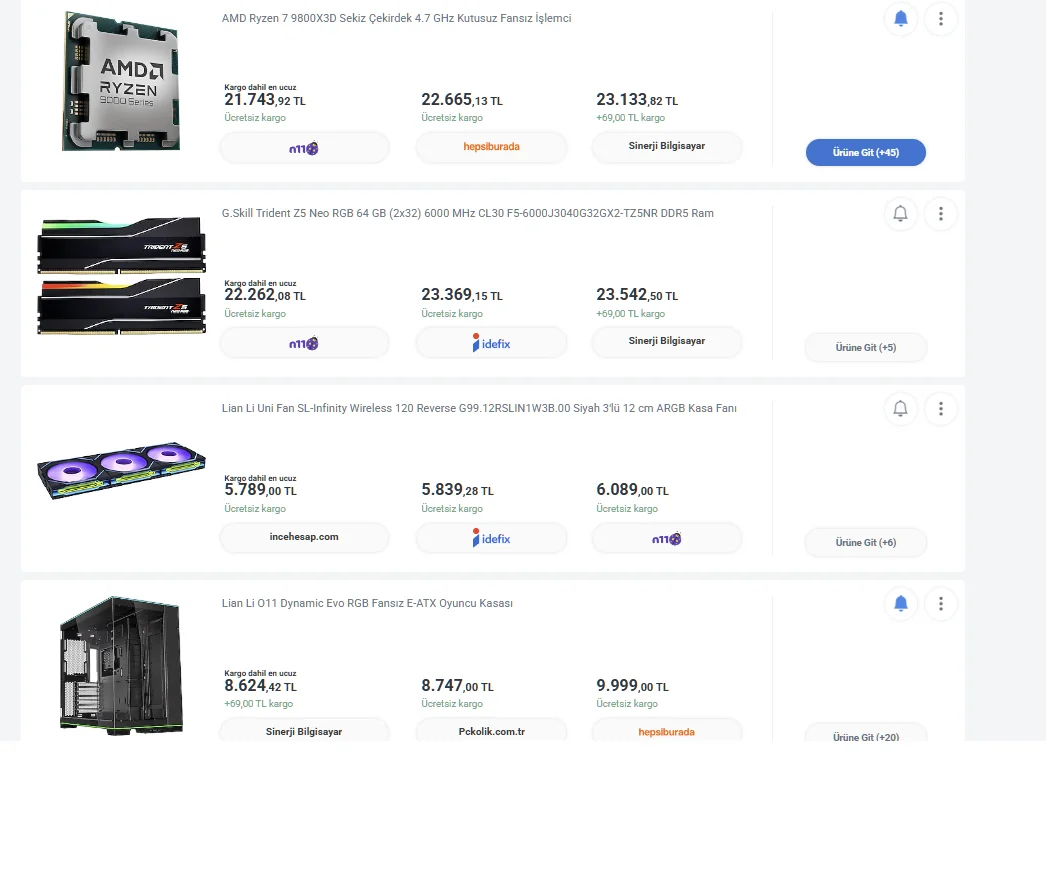Open AMD Ryzen 7 9800X3D product title link
This screenshot has height=875, width=1046.
point(397,18)
